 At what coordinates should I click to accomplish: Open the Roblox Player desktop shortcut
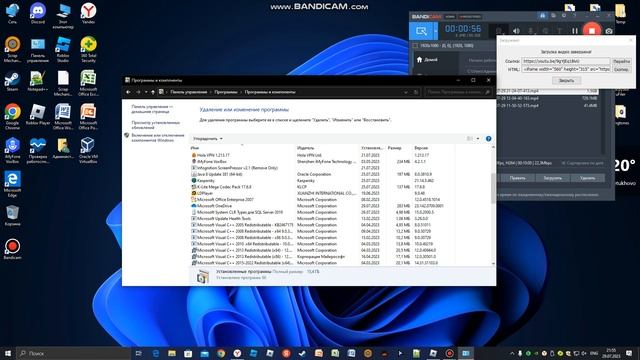pyautogui.click(x=38, y=114)
